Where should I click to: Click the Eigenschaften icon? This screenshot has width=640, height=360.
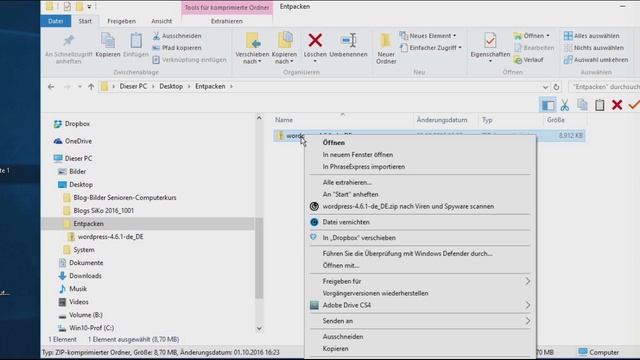point(490,41)
